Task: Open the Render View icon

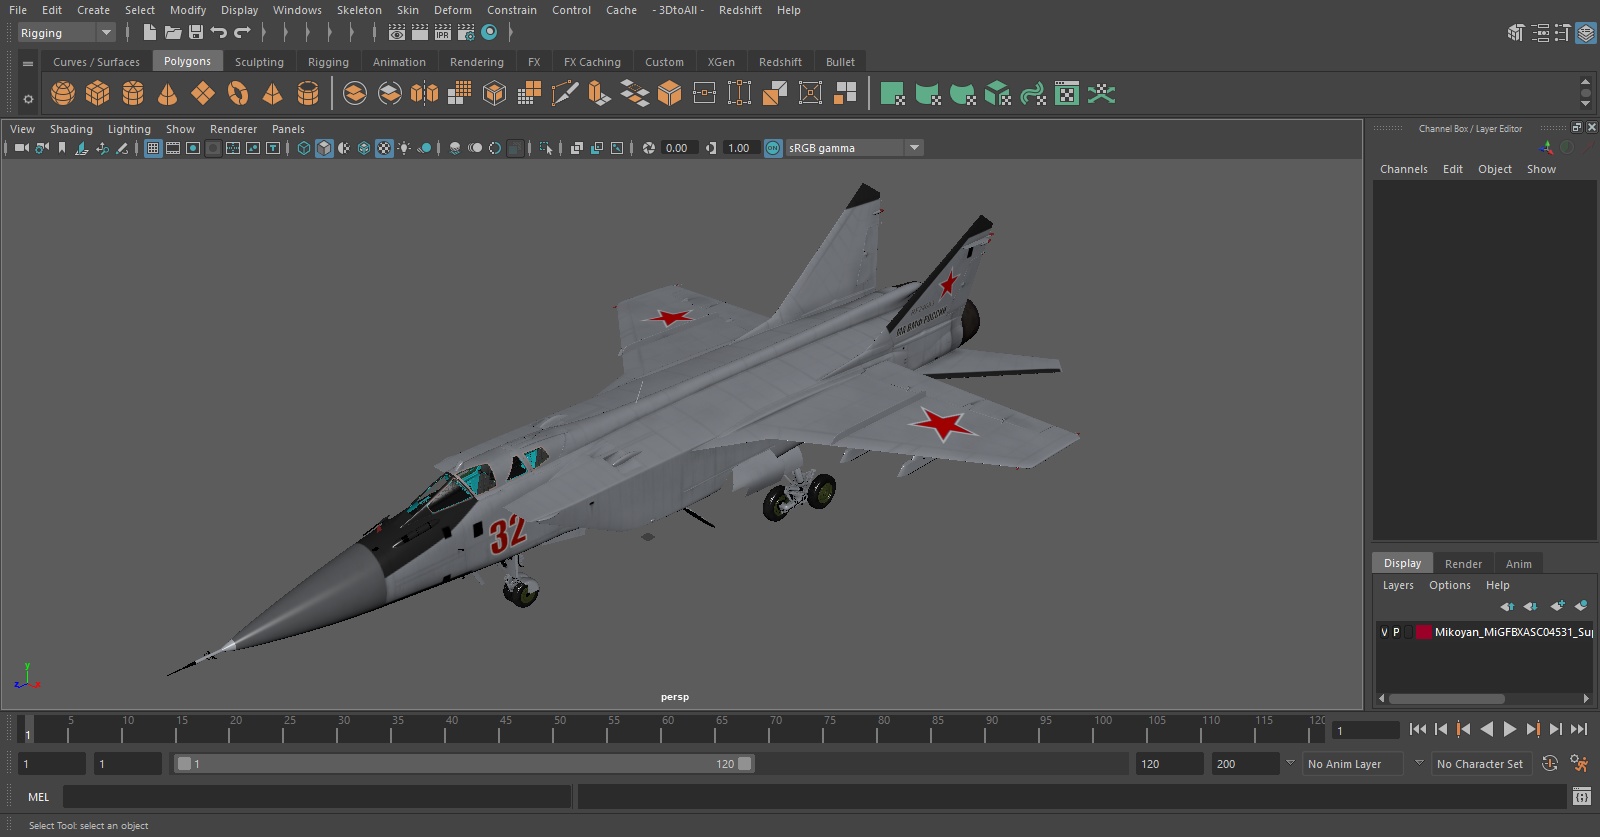Action: (397, 33)
